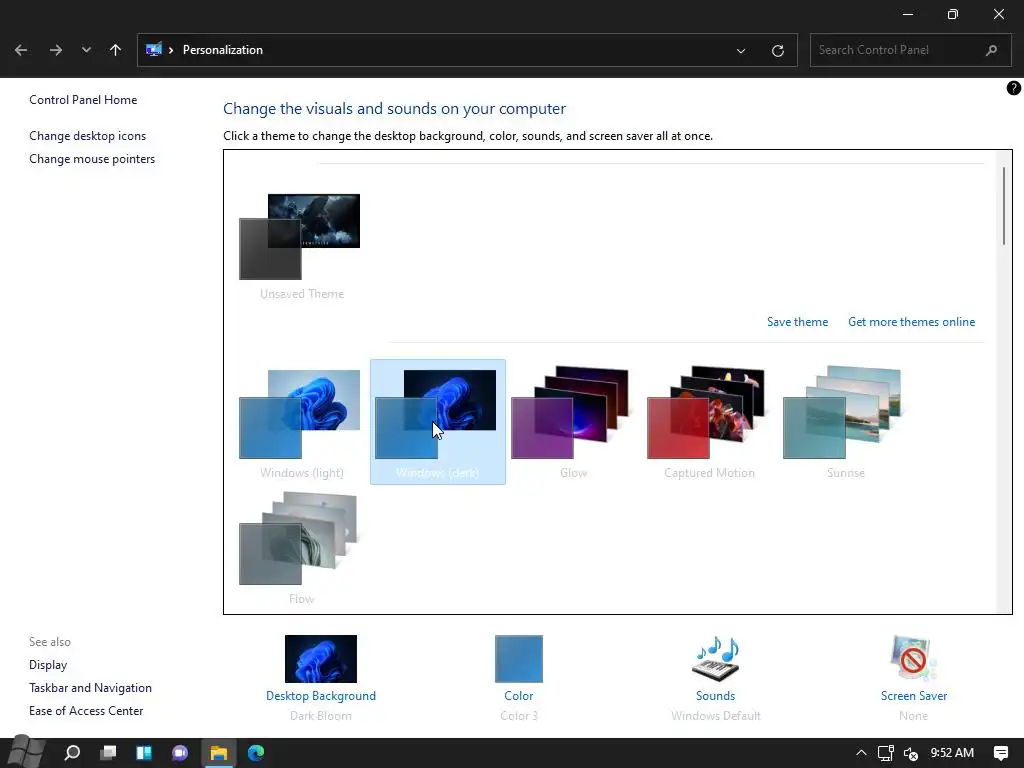Open taskbar Search
This screenshot has width=1024, height=768.
[72, 753]
